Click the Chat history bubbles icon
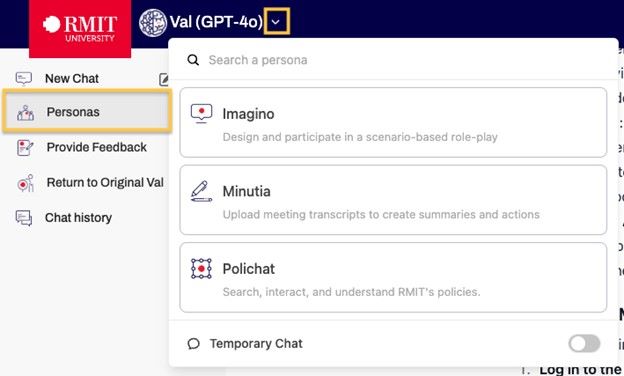The width and height of the screenshot is (624, 376). click(x=24, y=218)
